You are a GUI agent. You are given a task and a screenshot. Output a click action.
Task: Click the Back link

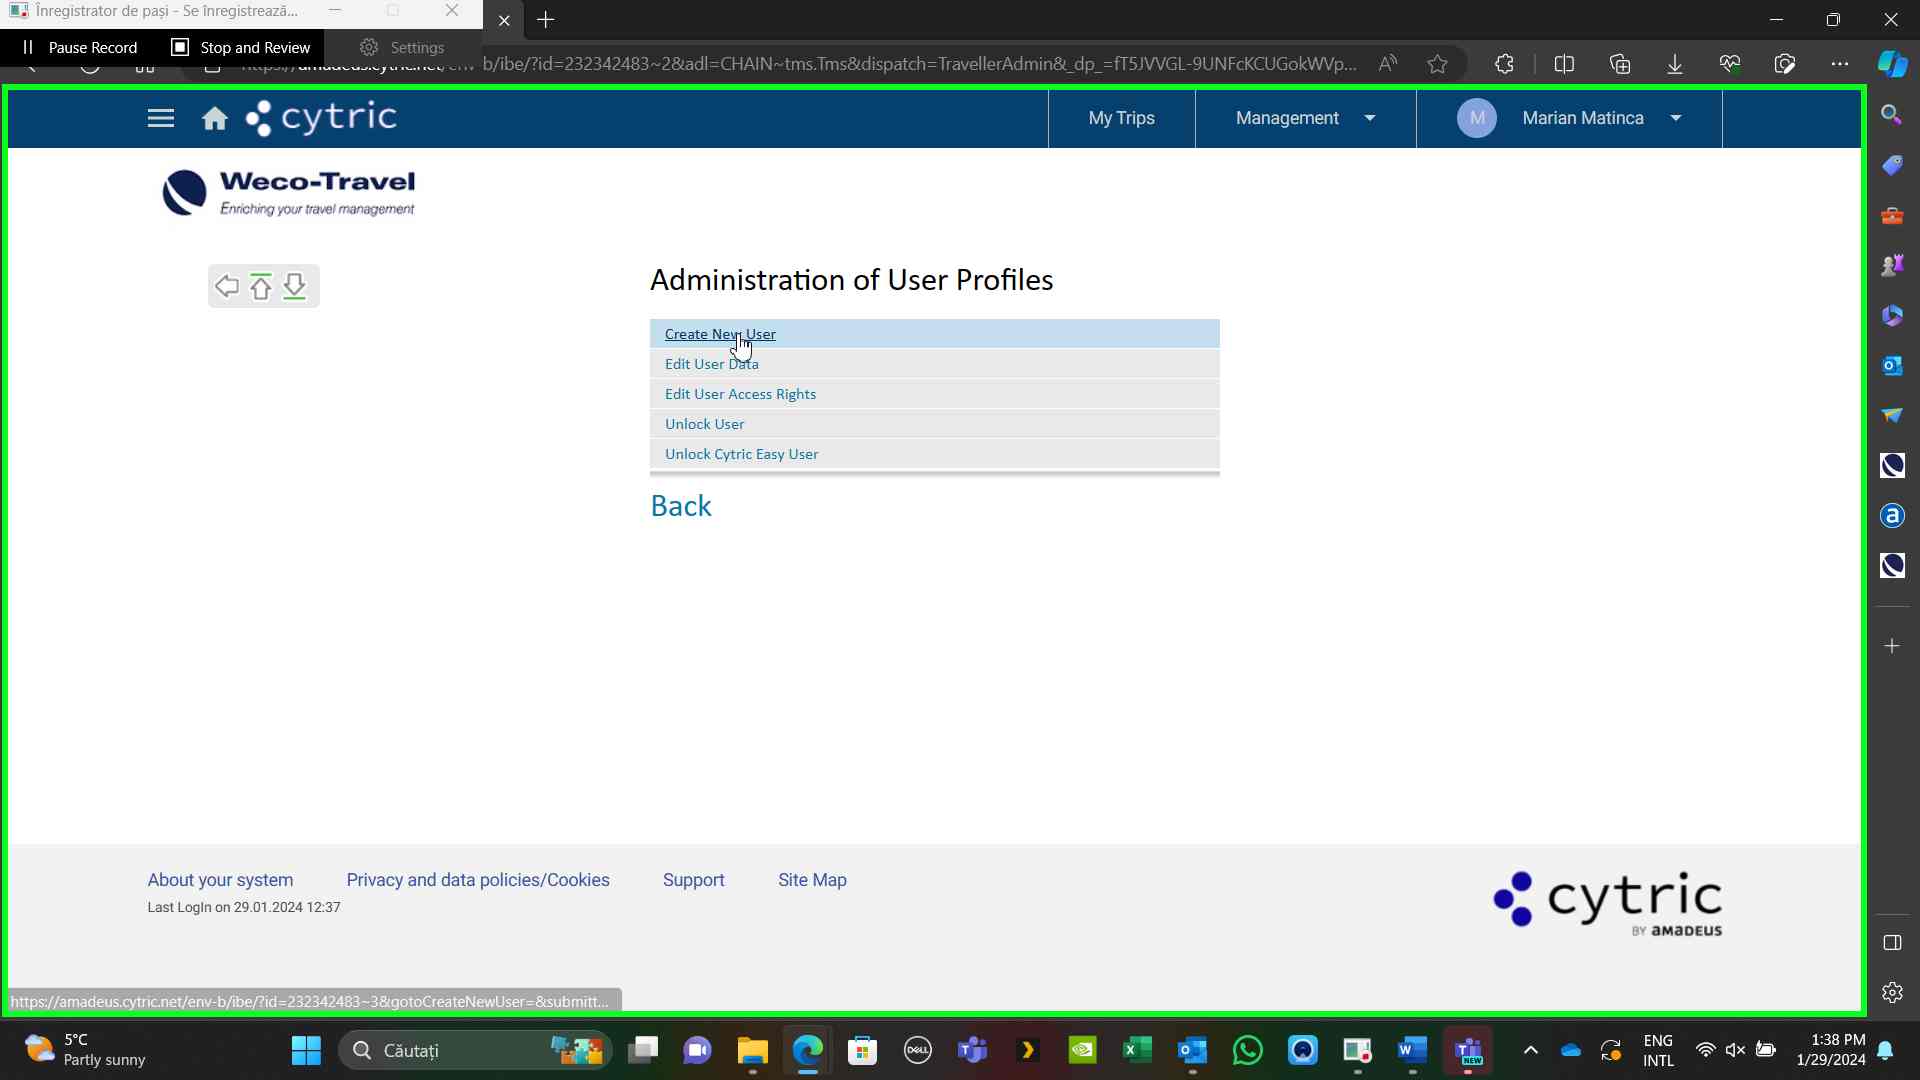pos(681,506)
